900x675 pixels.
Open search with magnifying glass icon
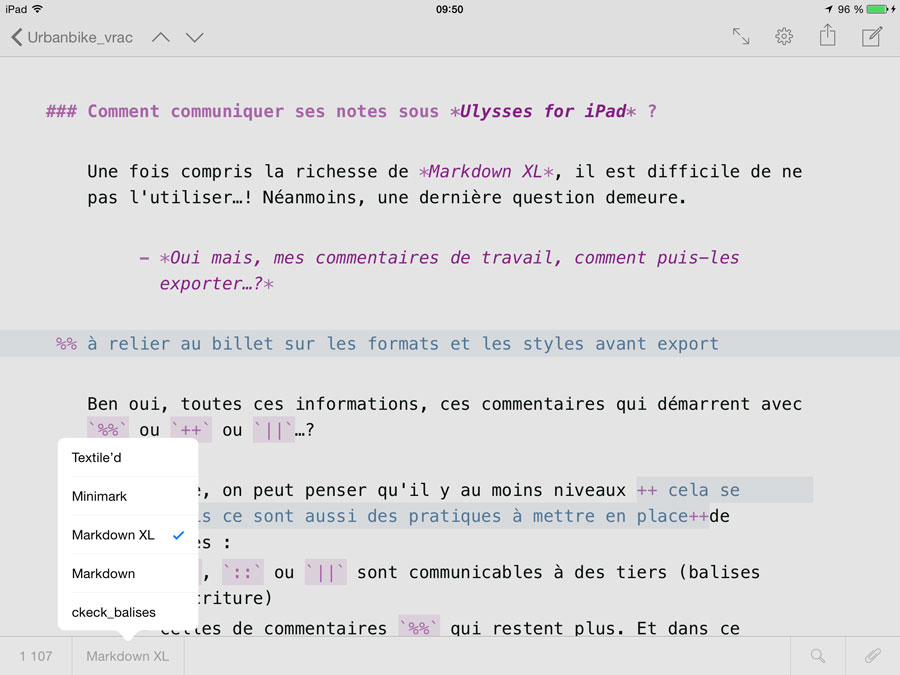click(818, 656)
